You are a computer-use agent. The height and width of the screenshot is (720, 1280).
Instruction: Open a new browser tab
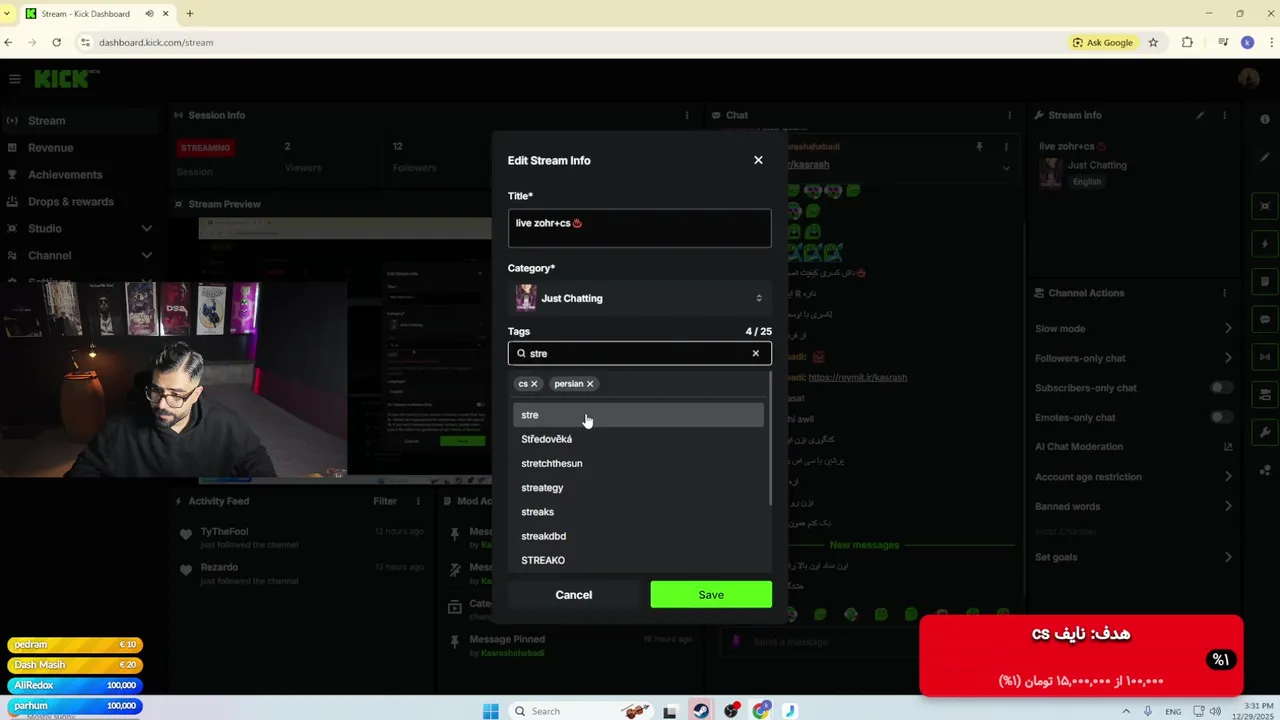click(190, 14)
